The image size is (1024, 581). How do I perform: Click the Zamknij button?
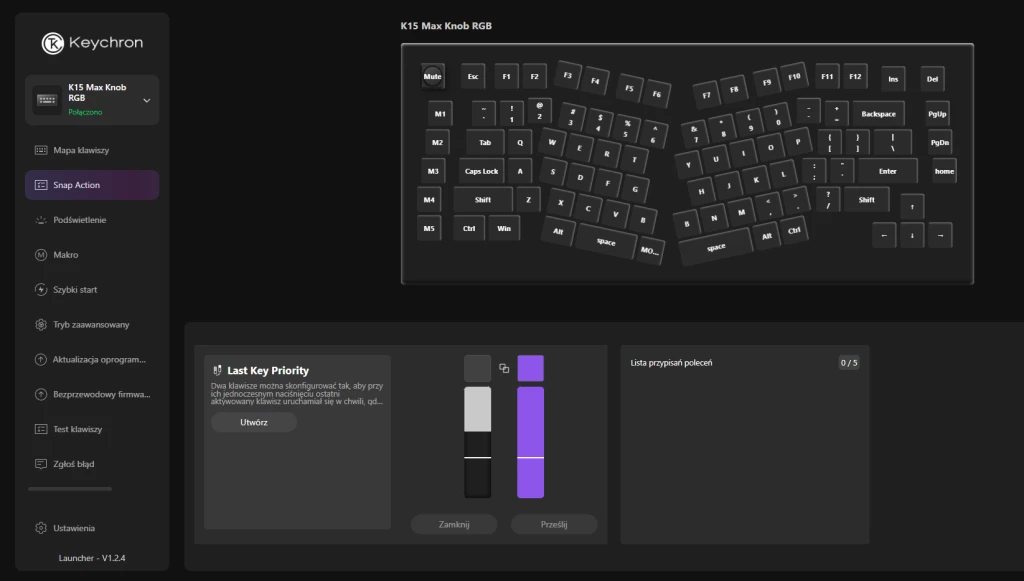[x=453, y=523]
